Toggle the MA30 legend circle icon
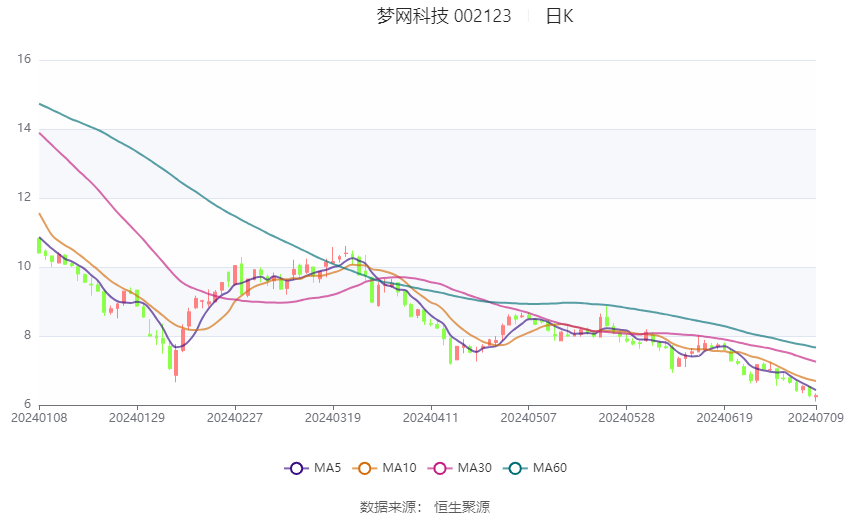Screen dimensions: 850x517 click(x=440, y=468)
